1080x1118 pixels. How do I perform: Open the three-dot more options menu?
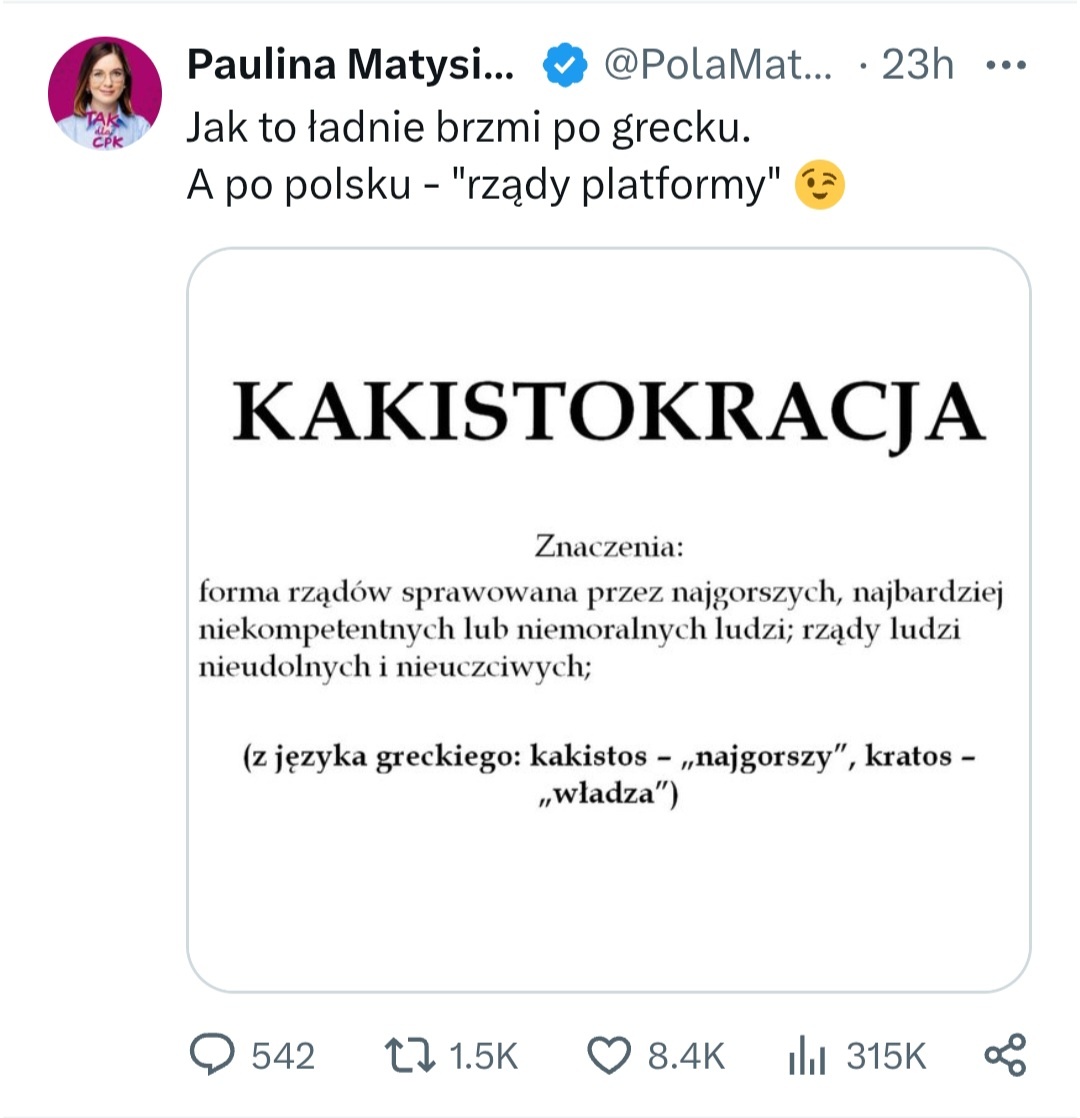coord(1006,66)
